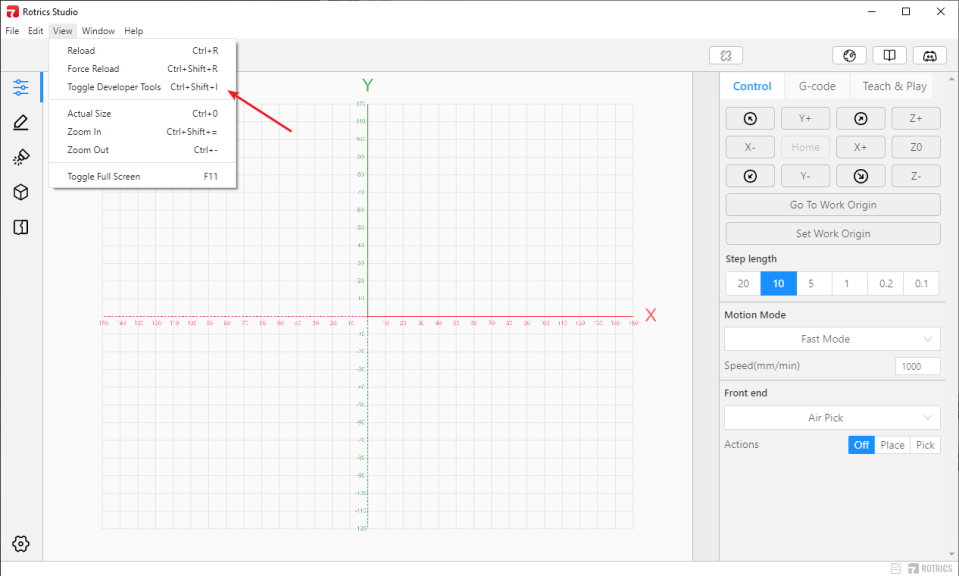The width and height of the screenshot is (959, 576).
Task: Open the Discord community icon
Action: pos(930,56)
